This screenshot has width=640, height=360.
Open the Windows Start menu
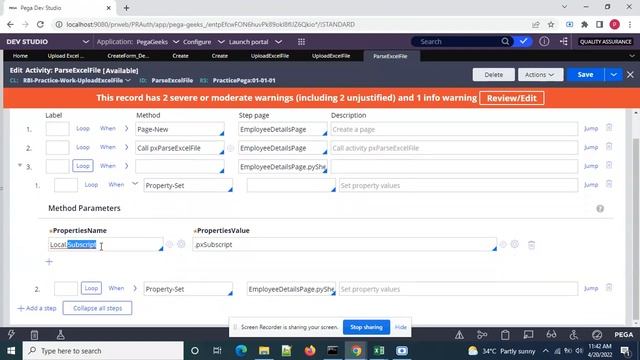[x=11, y=351]
